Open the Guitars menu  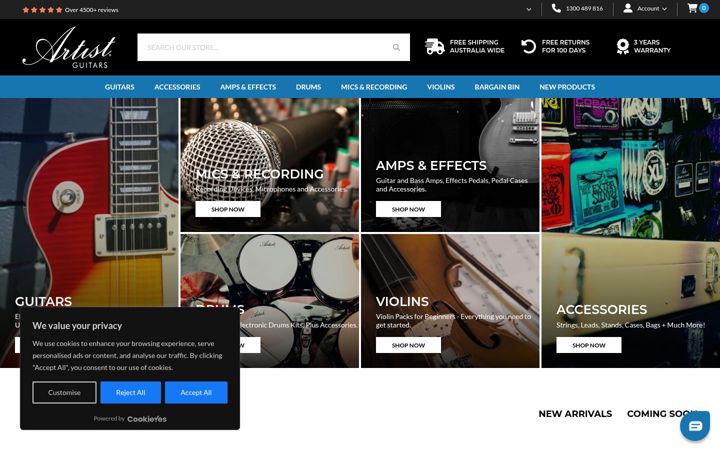pyautogui.click(x=119, y=87)
